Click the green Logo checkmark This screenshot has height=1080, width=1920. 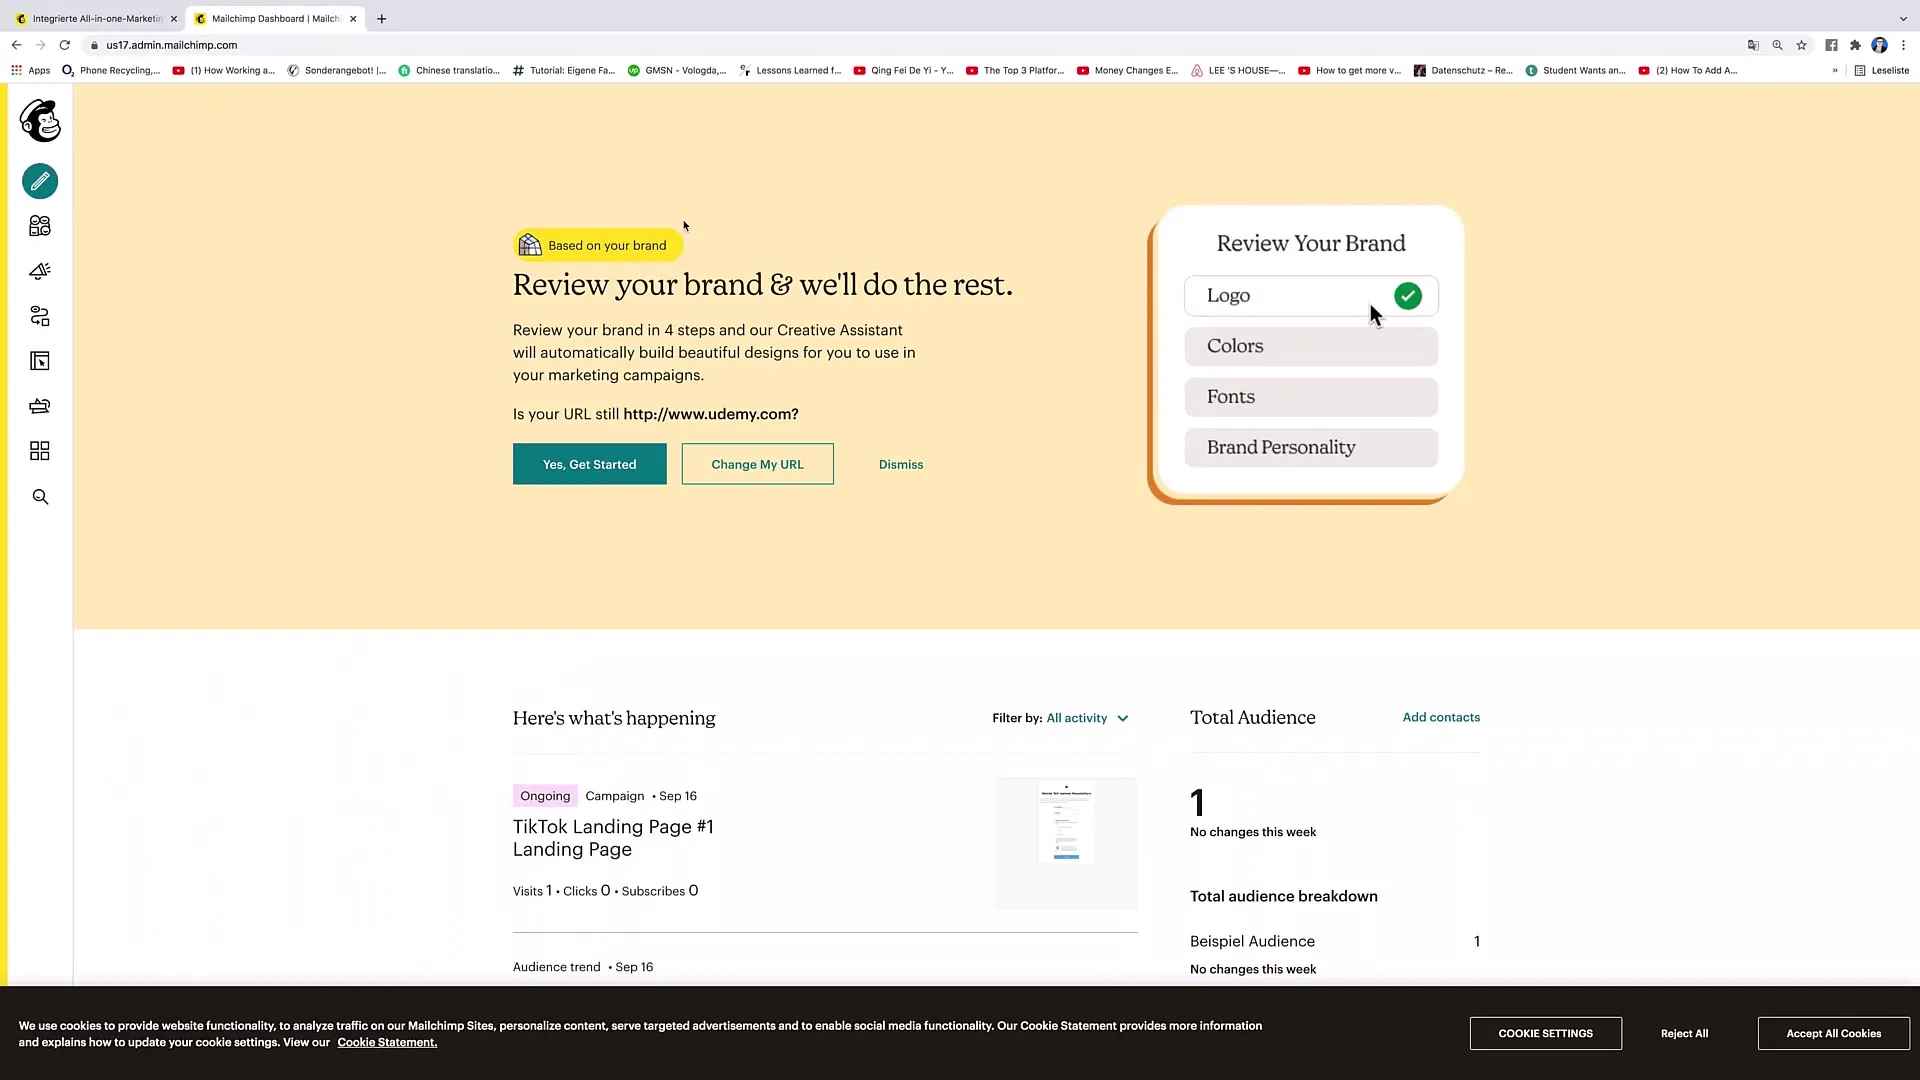tap(1407, 296)
